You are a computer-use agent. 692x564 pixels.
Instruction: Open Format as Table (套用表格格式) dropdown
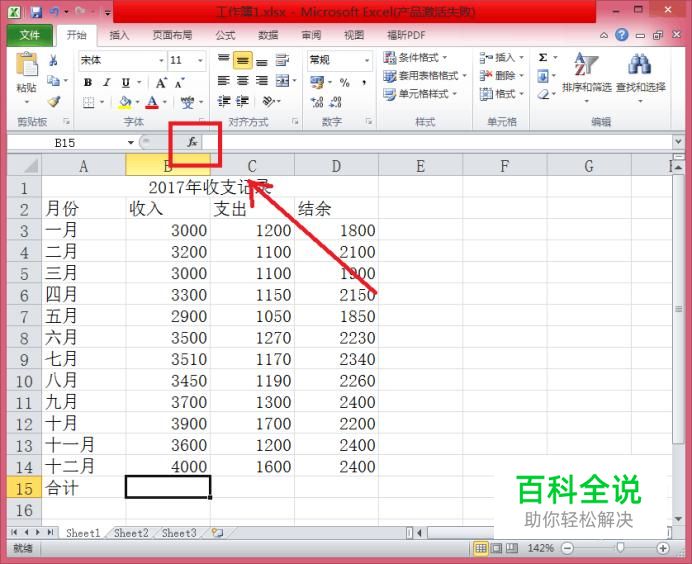tap(425, 76)
